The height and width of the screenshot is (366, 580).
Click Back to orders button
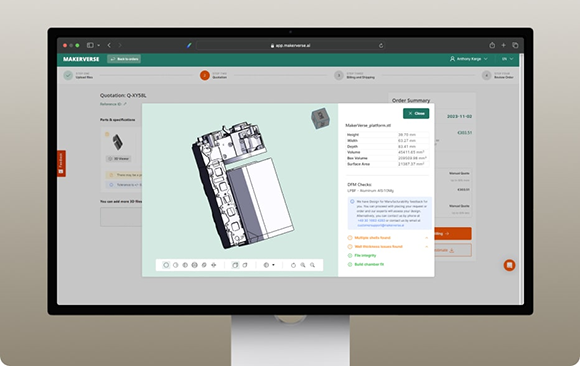pos(124,59)
